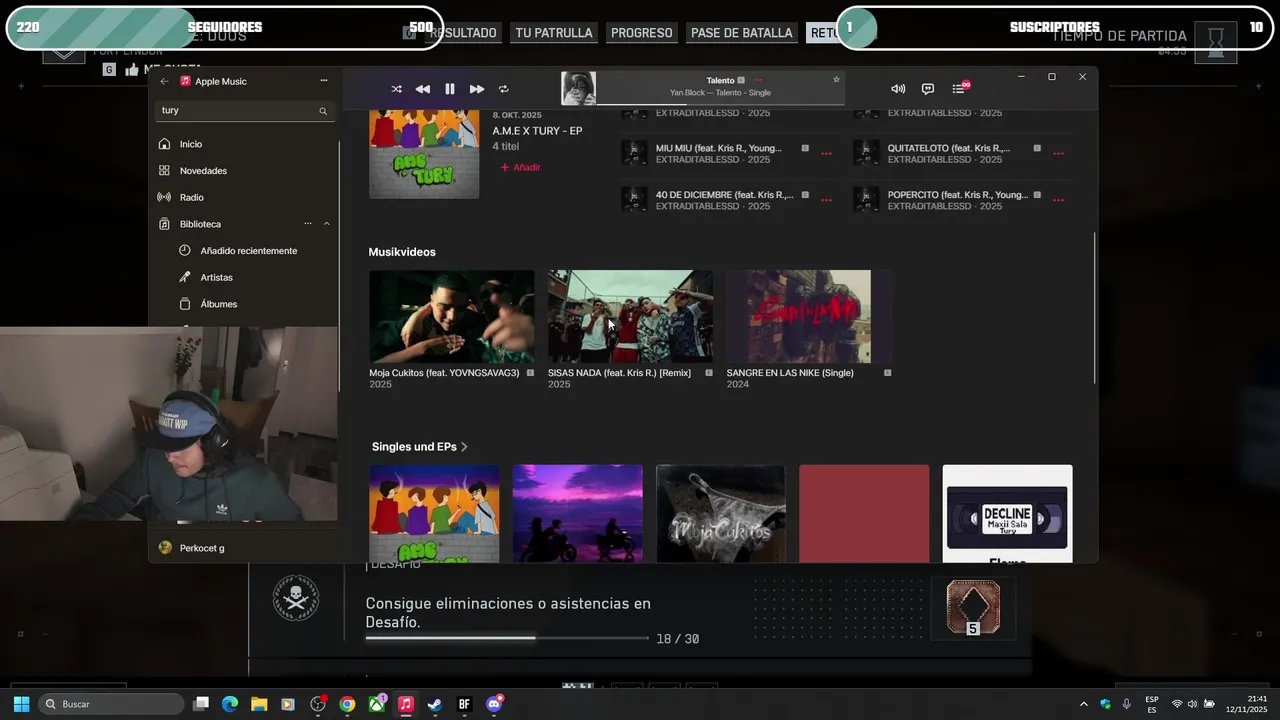Switch to PROGRESO tab in game
This screenshot has height=720, width=1280.
tap(642, 33)
